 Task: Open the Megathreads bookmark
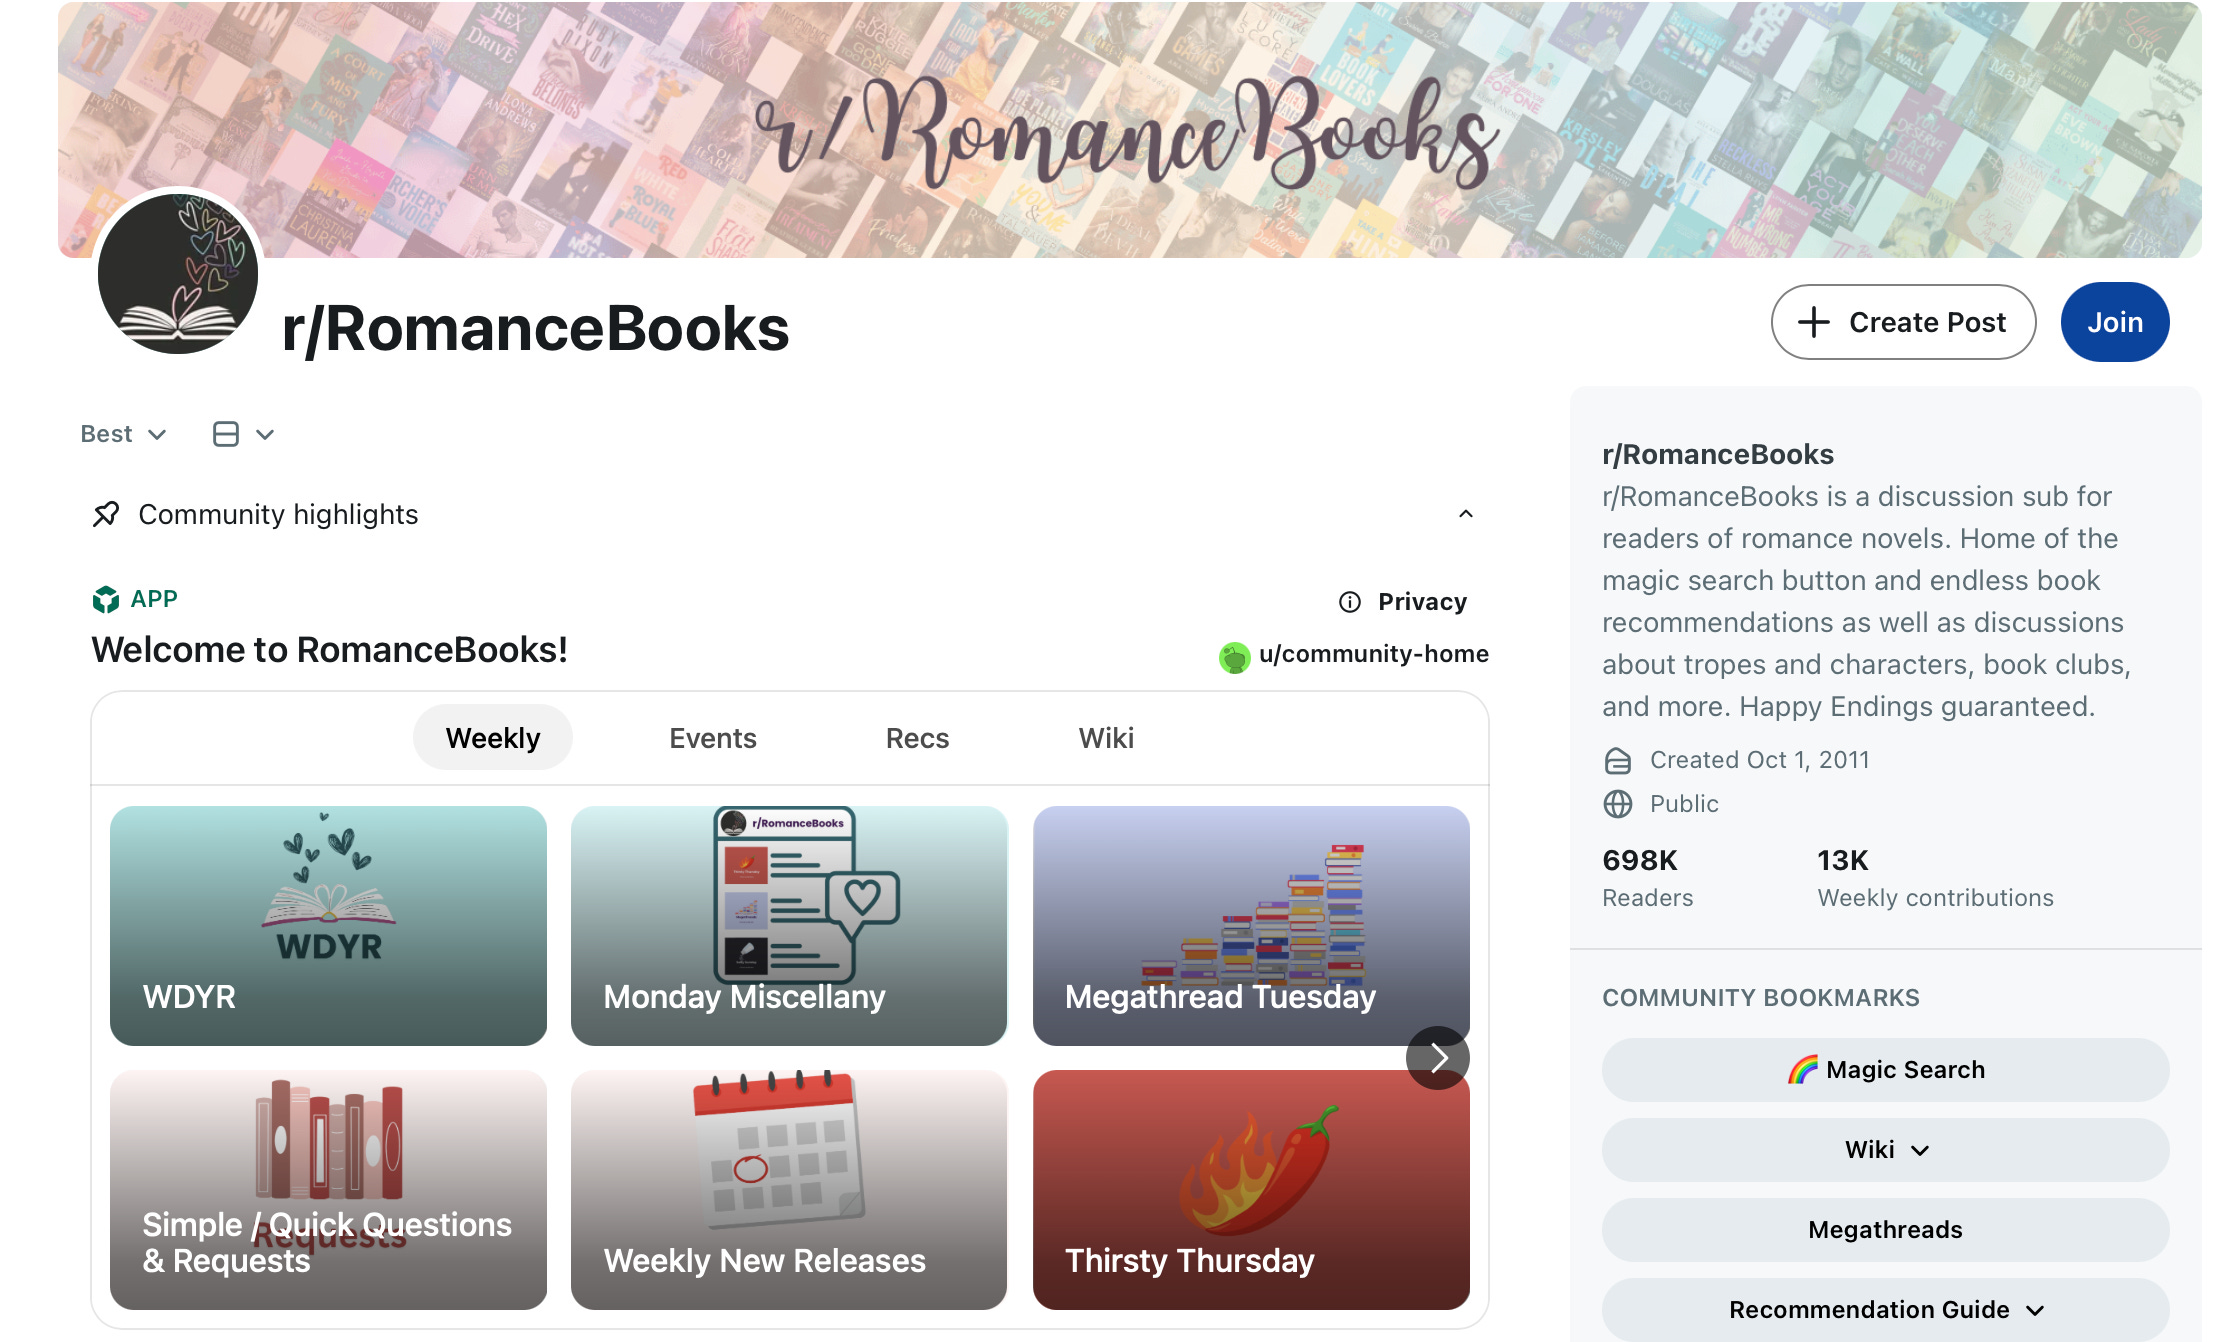click(x=1885, y=1230)
